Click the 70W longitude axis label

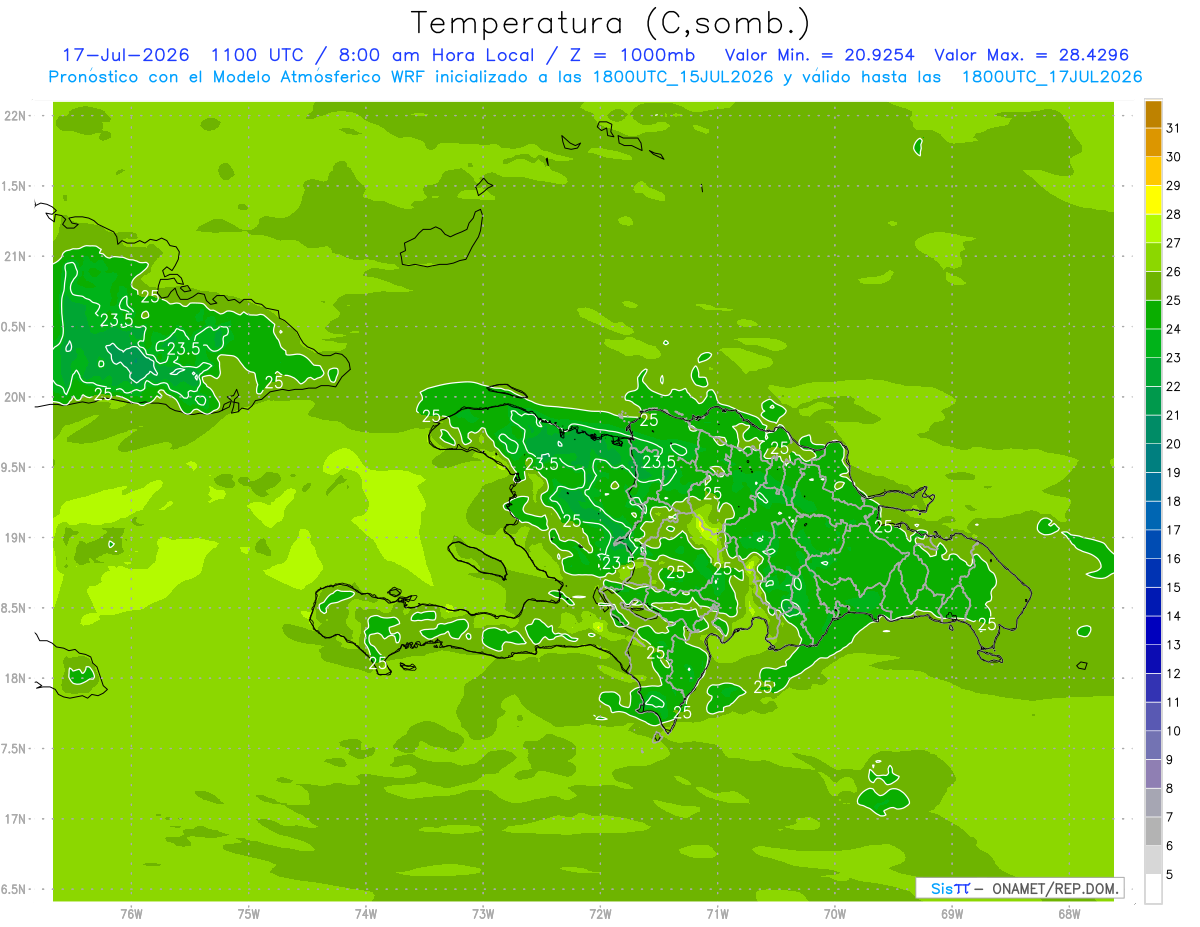(x=834, y=914)
